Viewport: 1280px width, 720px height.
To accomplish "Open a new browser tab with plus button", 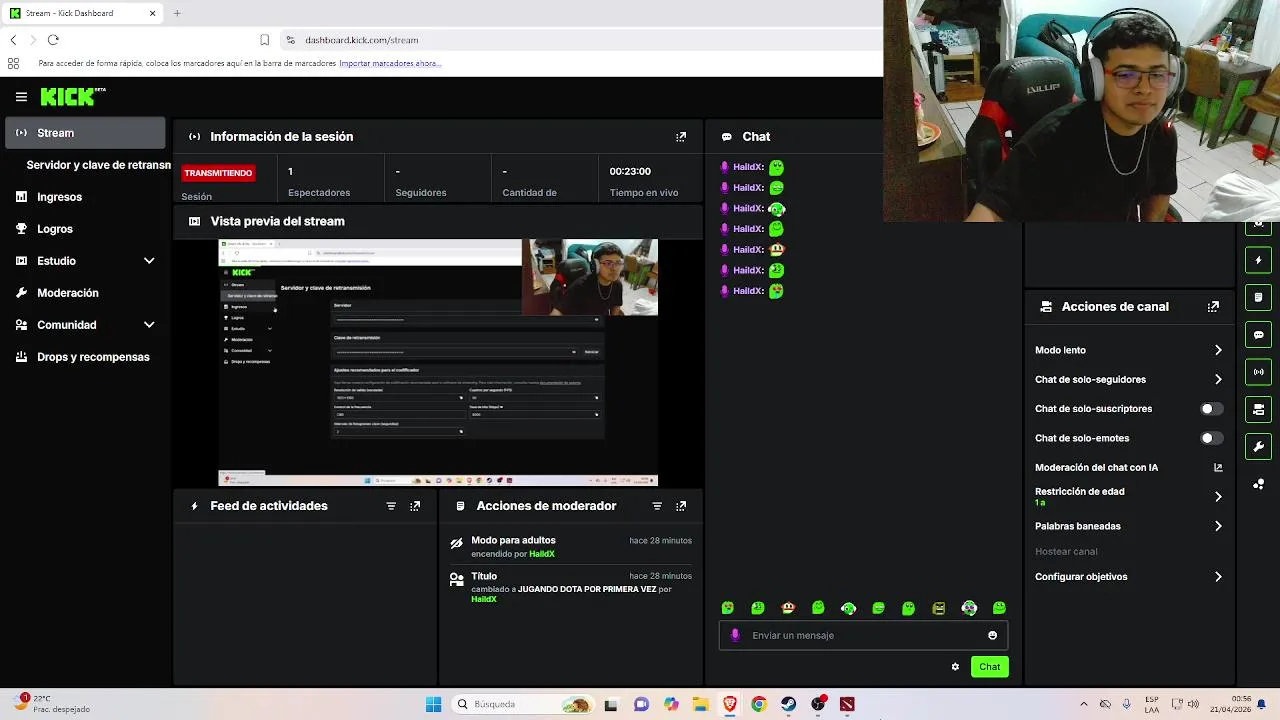I will 177,13.
